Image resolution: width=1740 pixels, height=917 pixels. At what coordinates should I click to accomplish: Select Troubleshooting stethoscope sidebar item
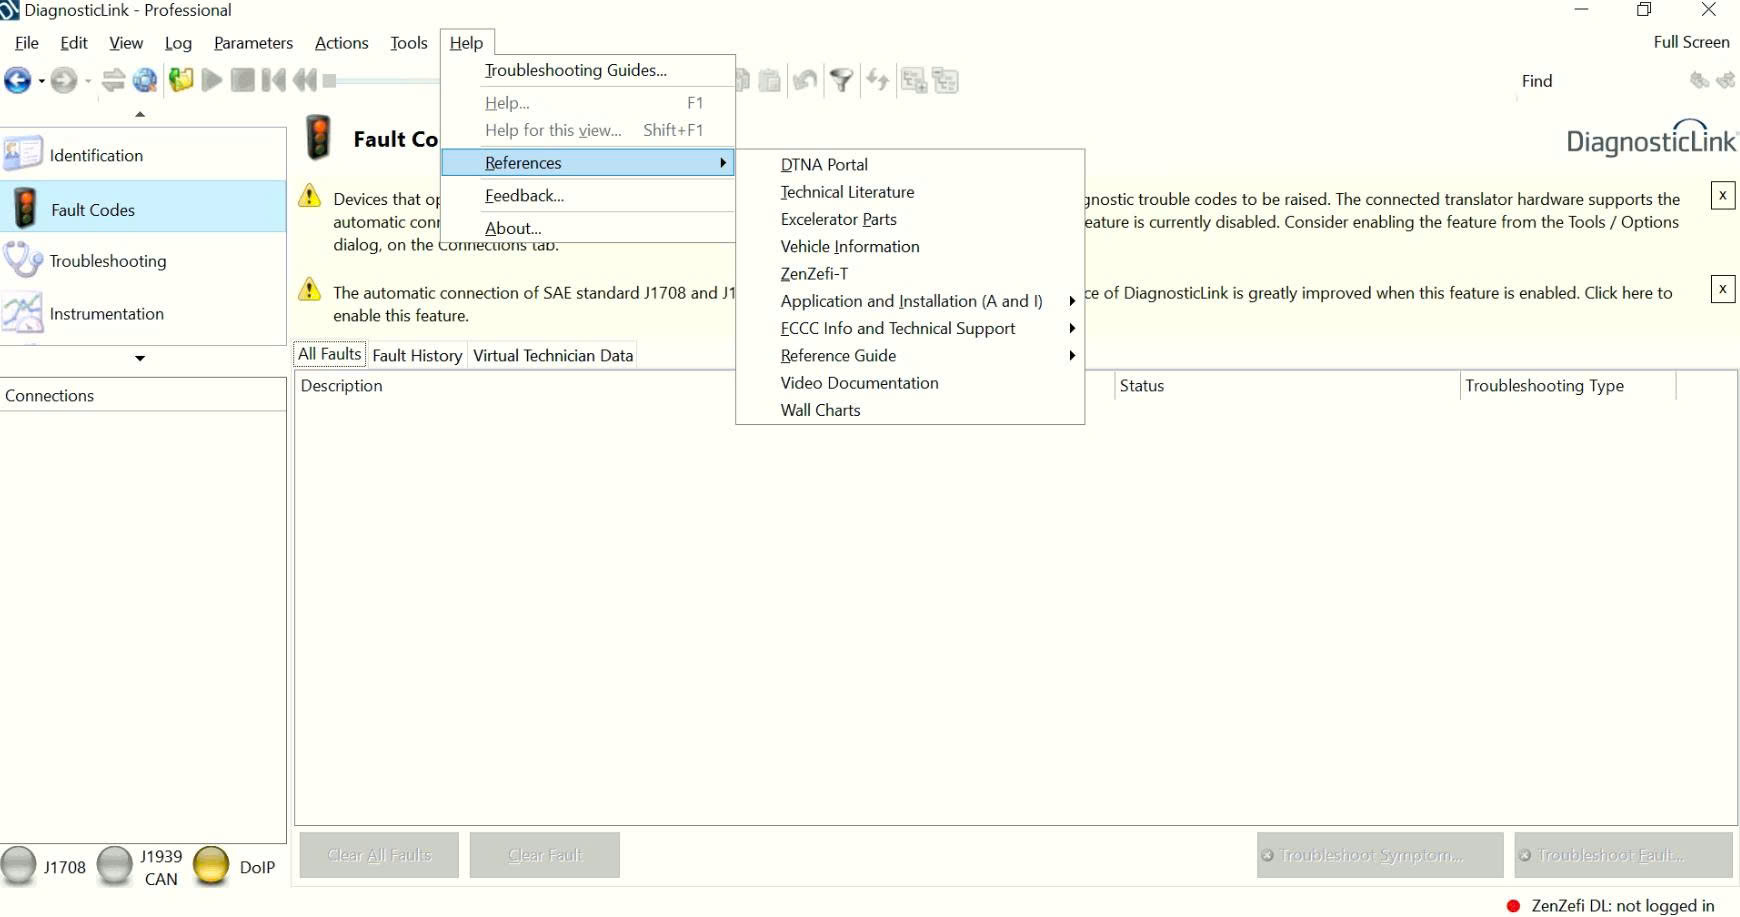[143, 260]
